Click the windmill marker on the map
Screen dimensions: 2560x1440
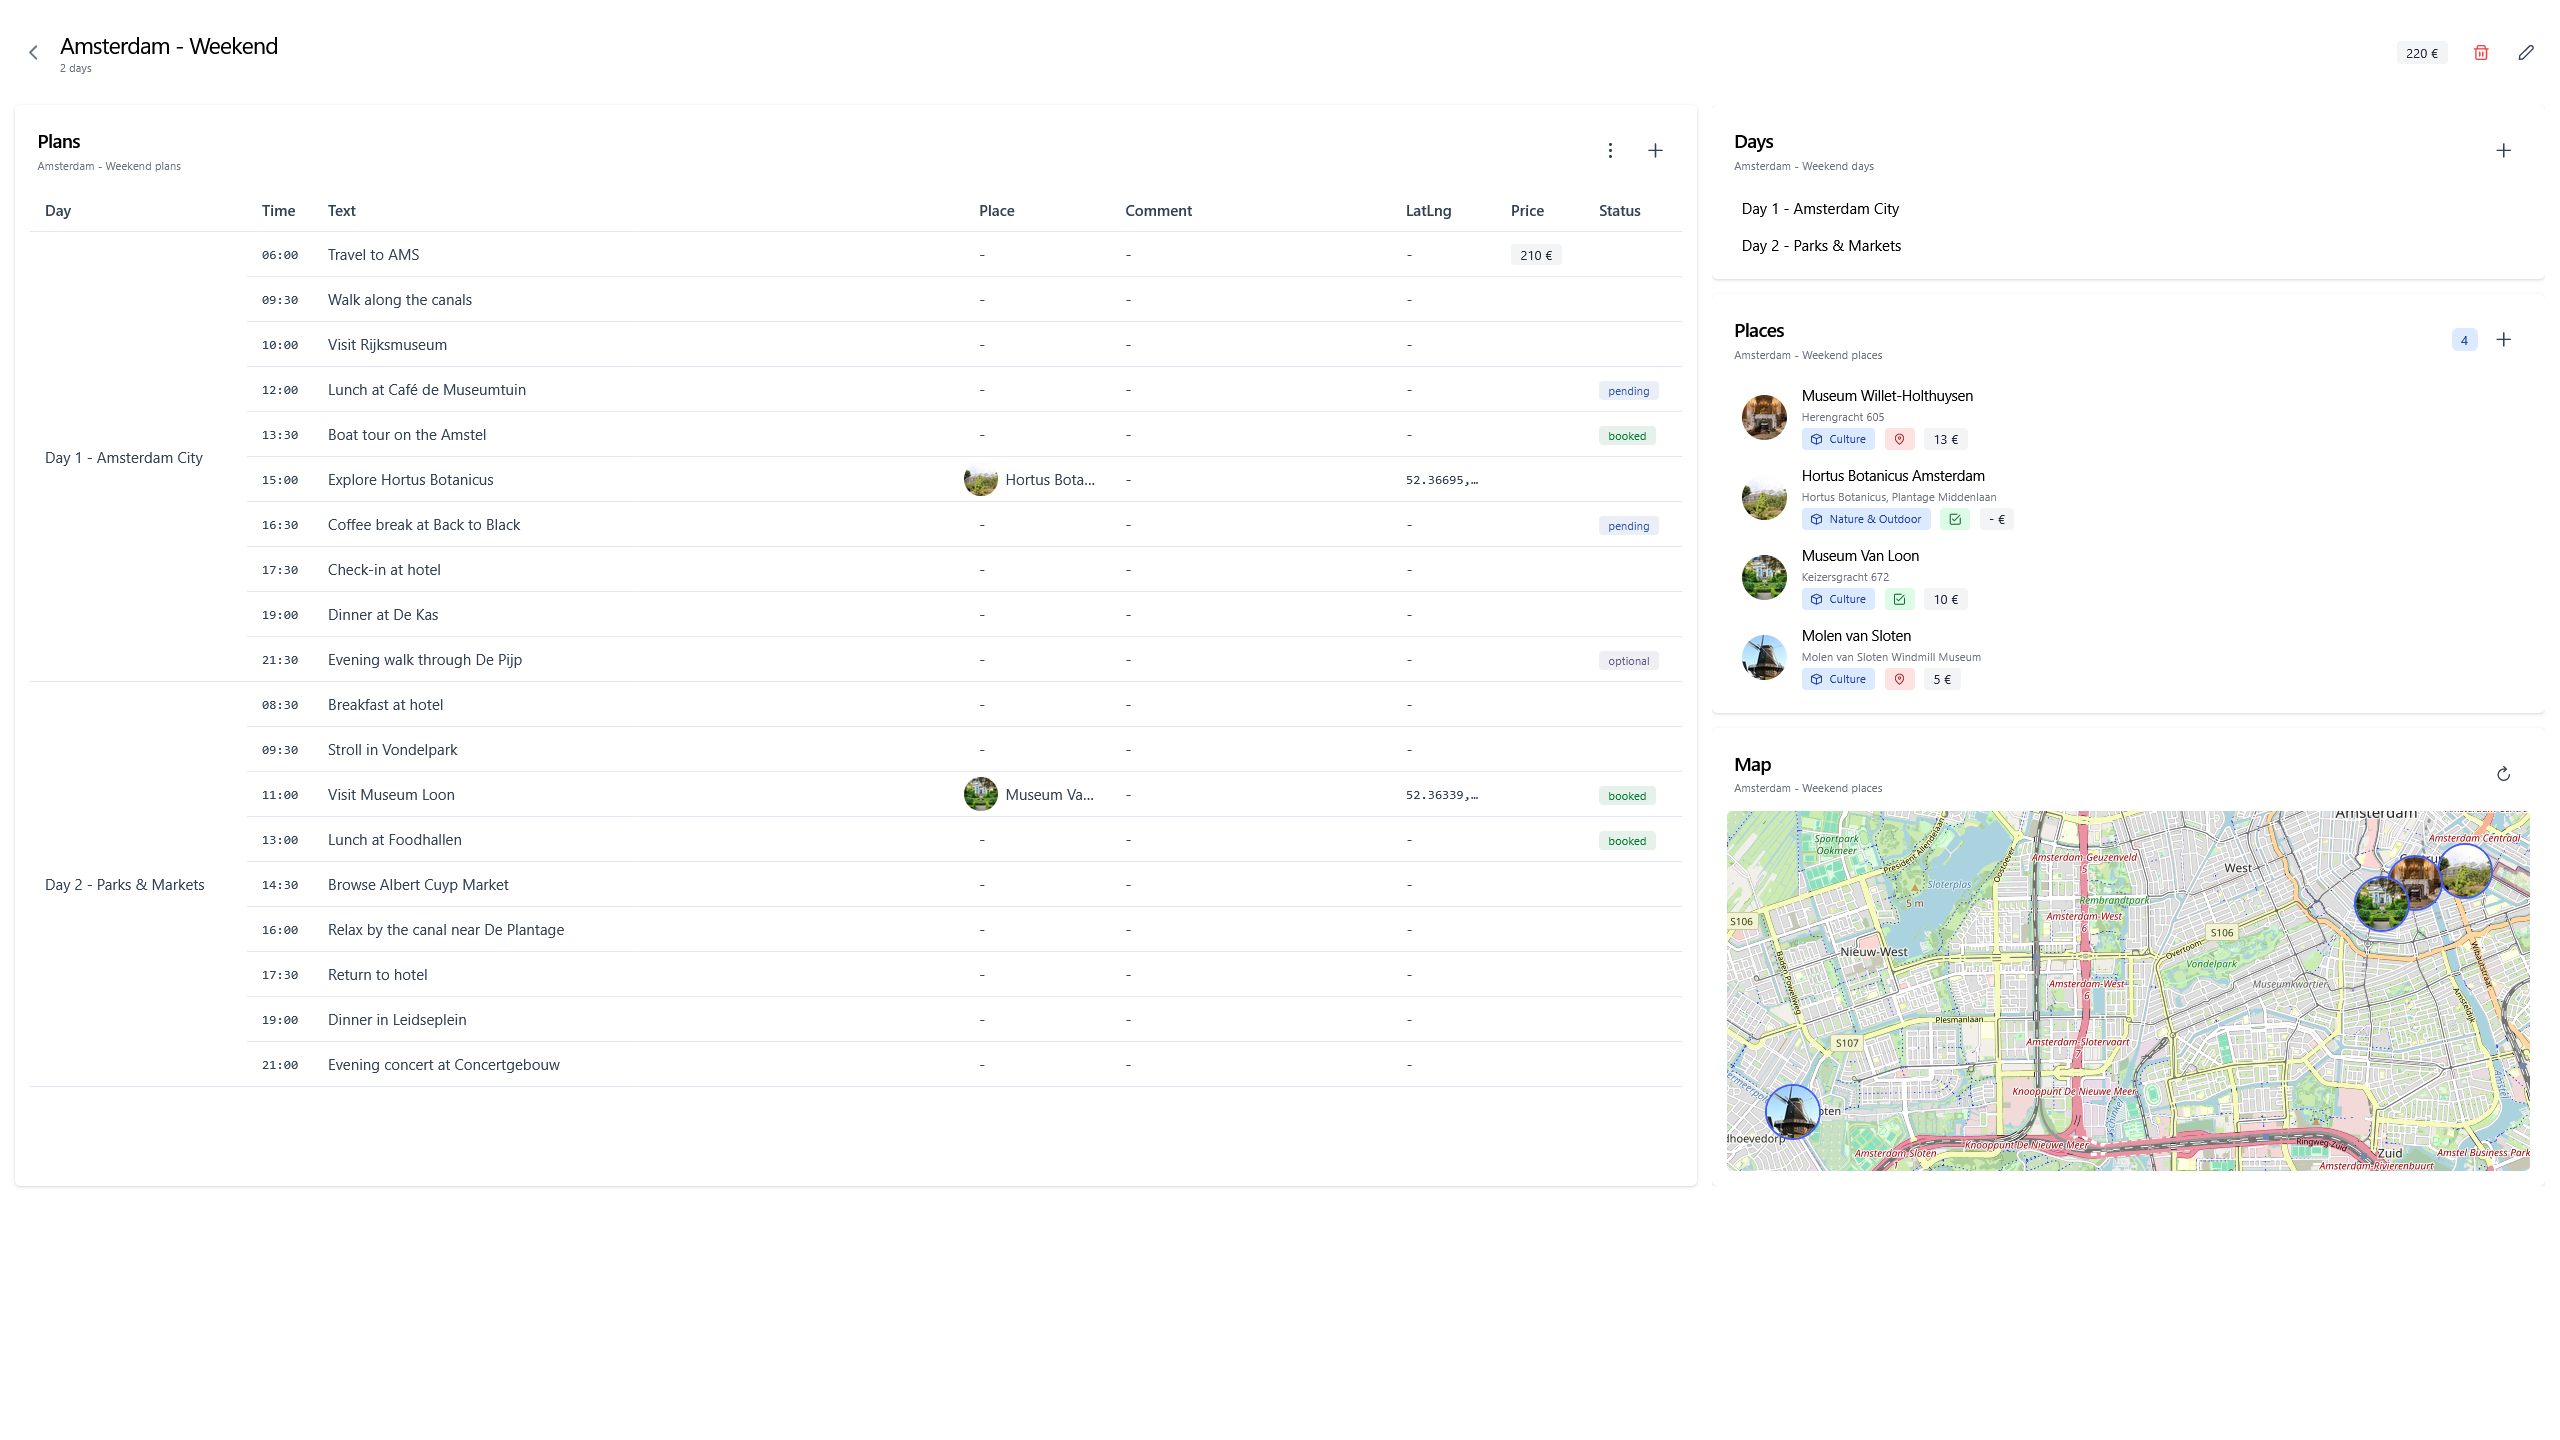tap(1792, 1111)
